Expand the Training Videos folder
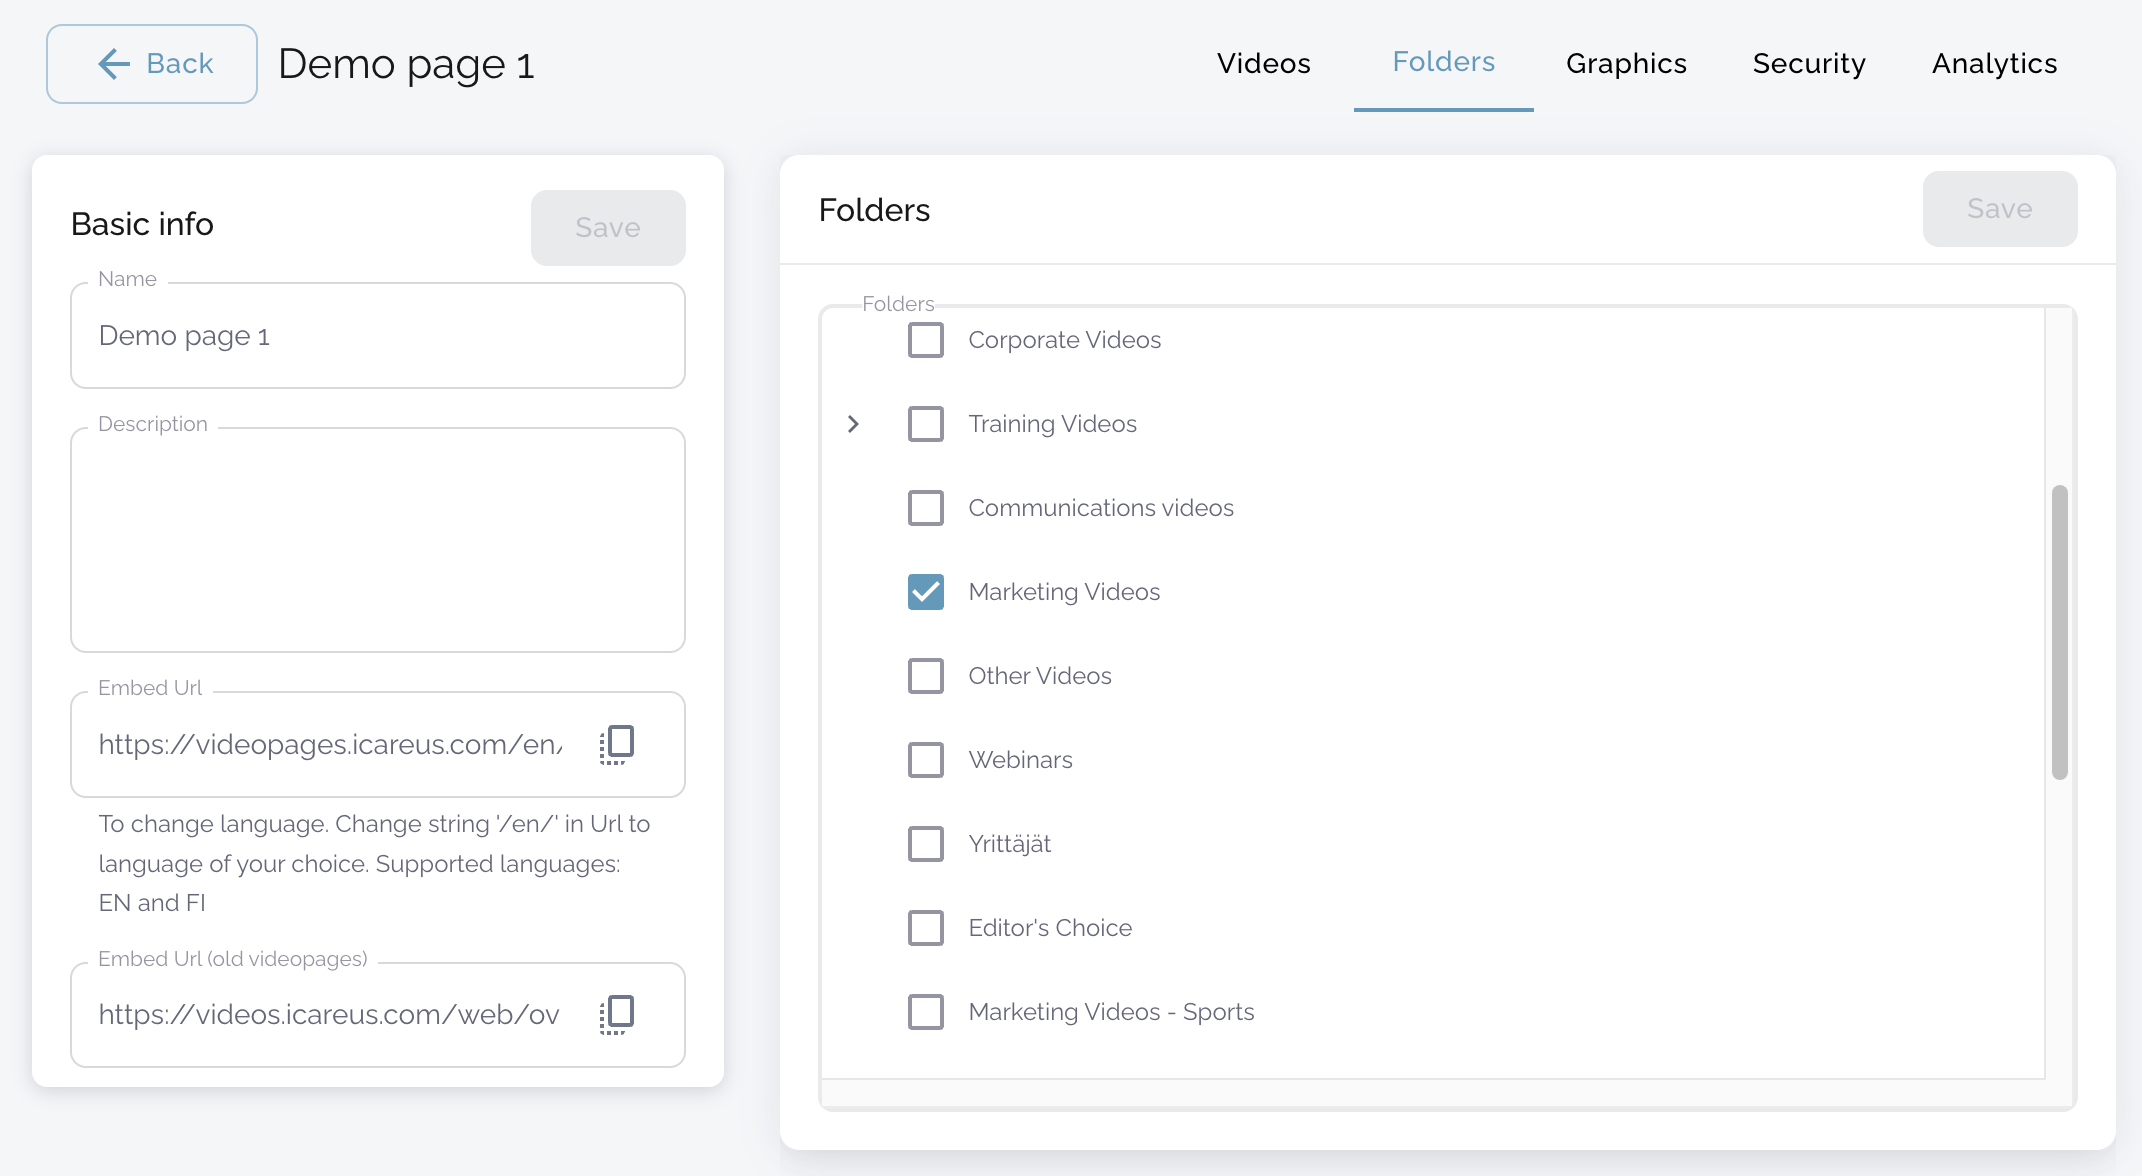Screen dimensions: 2142x1176 pos(853,424)
